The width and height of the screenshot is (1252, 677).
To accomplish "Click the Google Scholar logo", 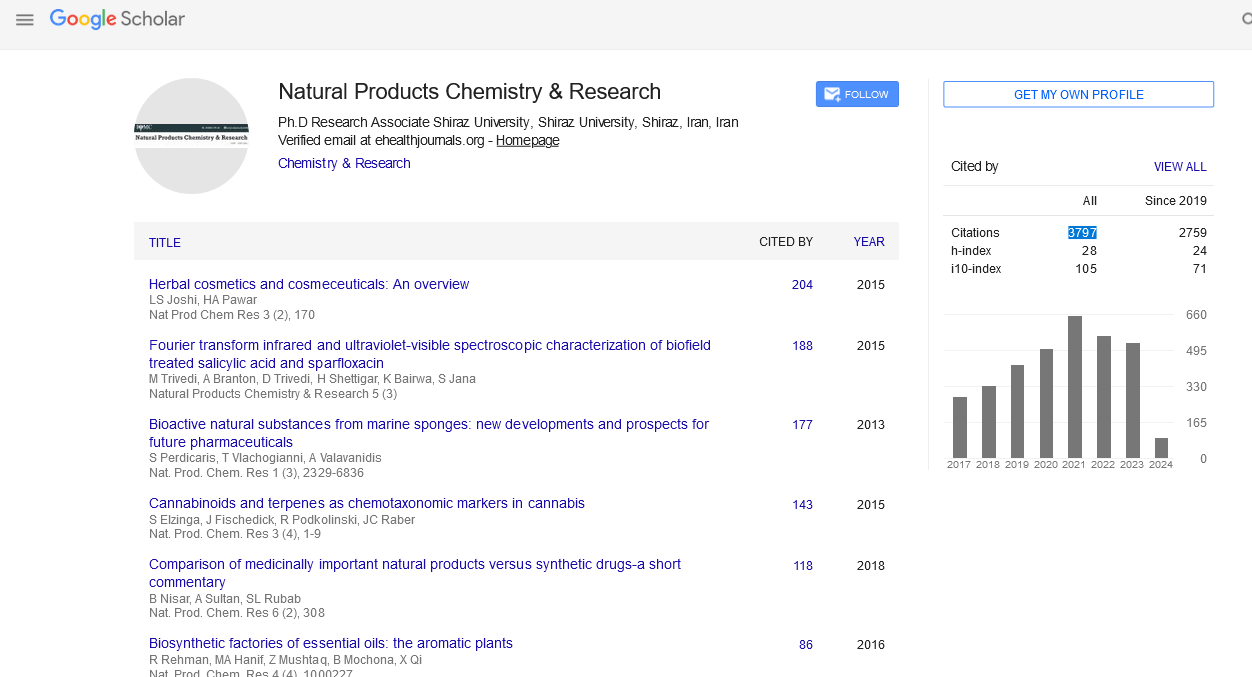I will [117, 19].
